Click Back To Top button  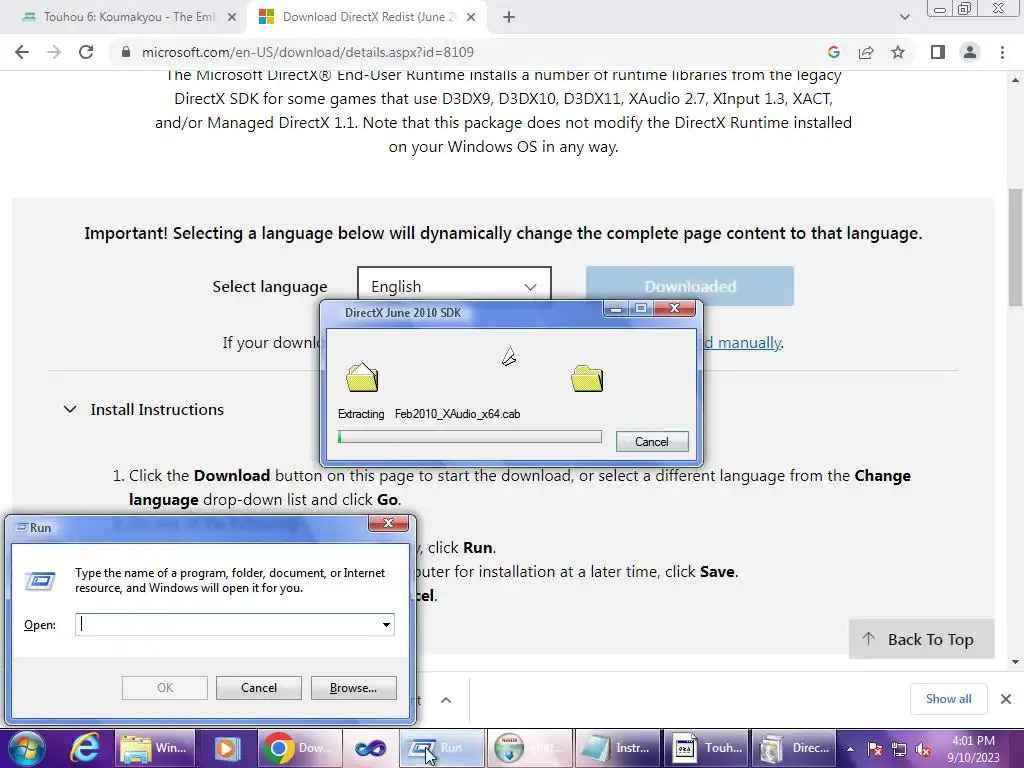pos(921,639)
